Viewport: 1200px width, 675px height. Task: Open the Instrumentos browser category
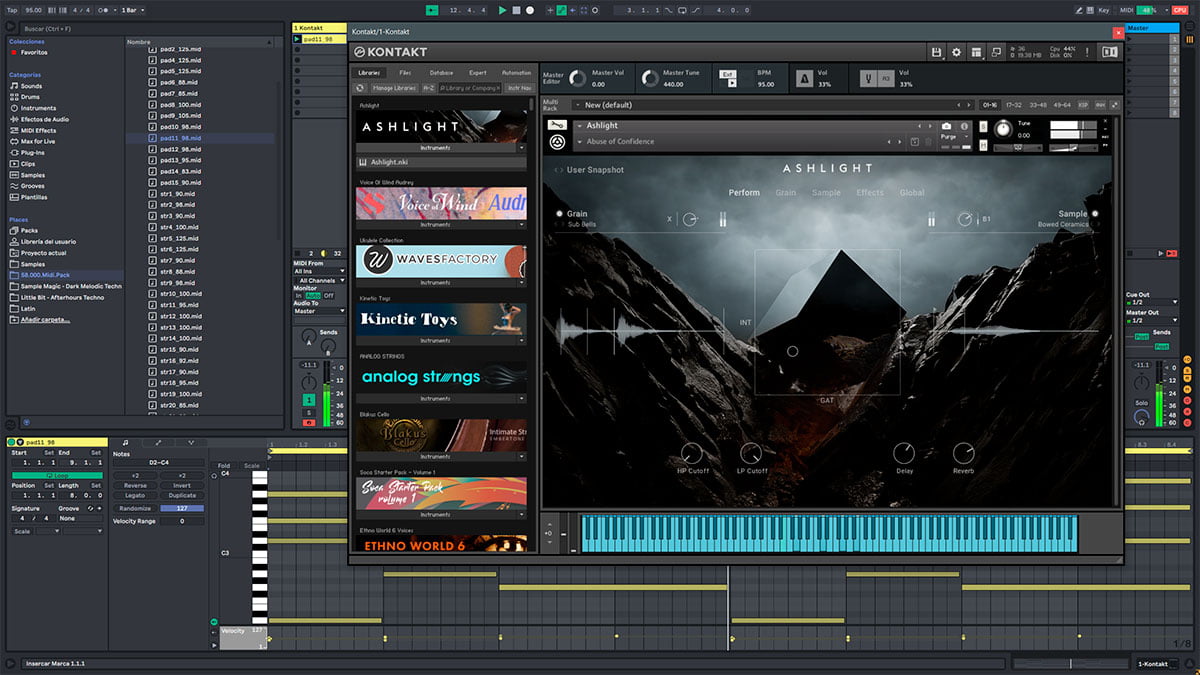[38, 108]
